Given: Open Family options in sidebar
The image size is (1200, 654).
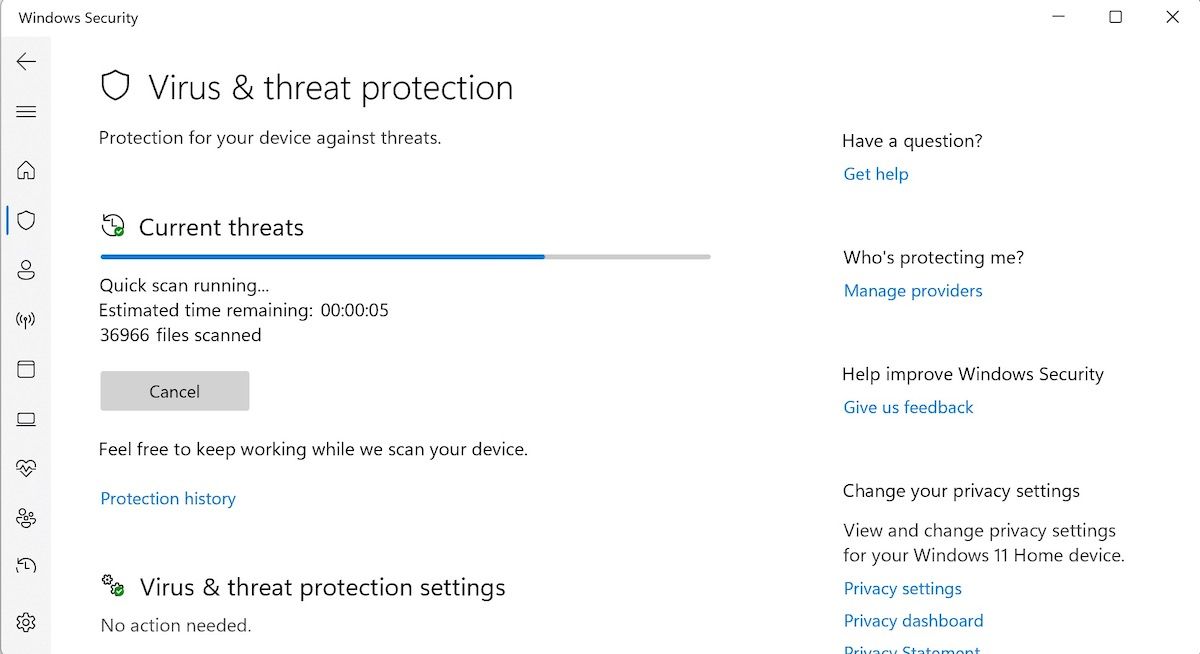Looking at the screenshot, I should (x=26, y=518).
